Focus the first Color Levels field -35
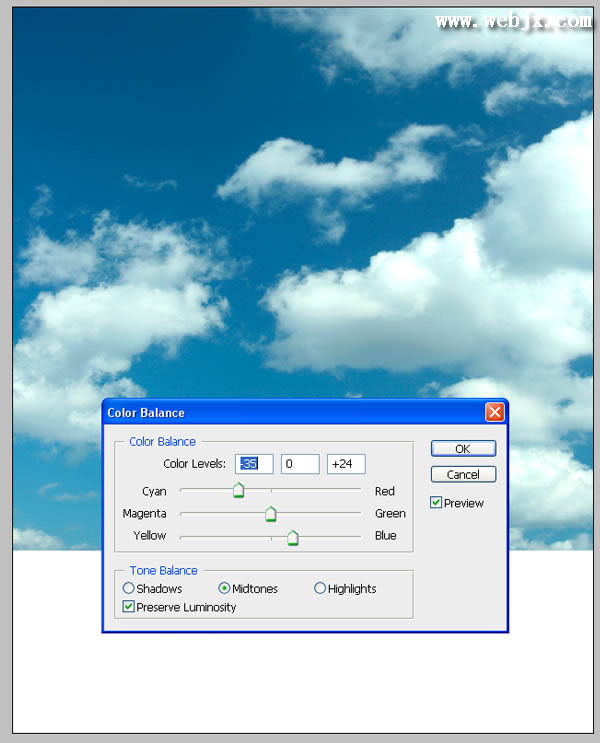Viewport: 600px width, 743px height. [254, 464]
